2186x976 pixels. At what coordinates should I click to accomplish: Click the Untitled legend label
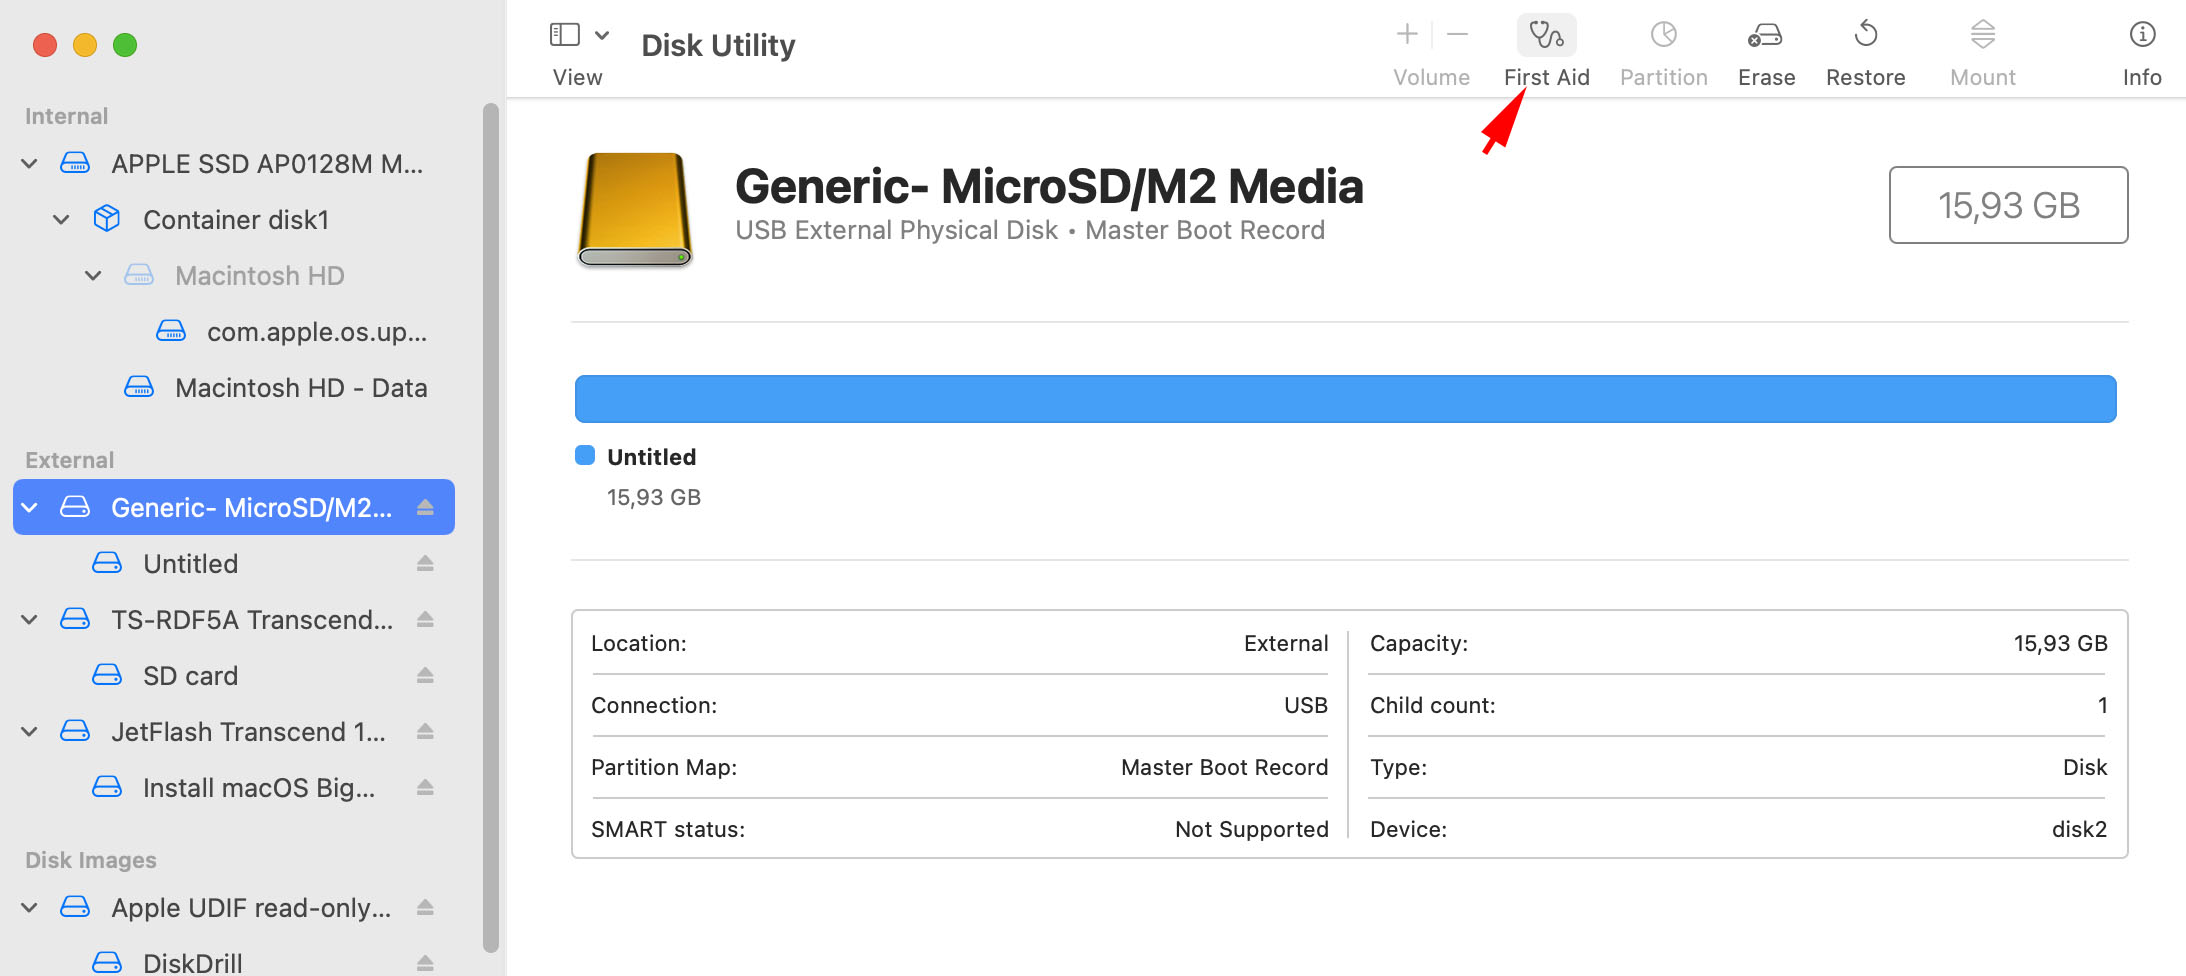[x=651, y=457]
